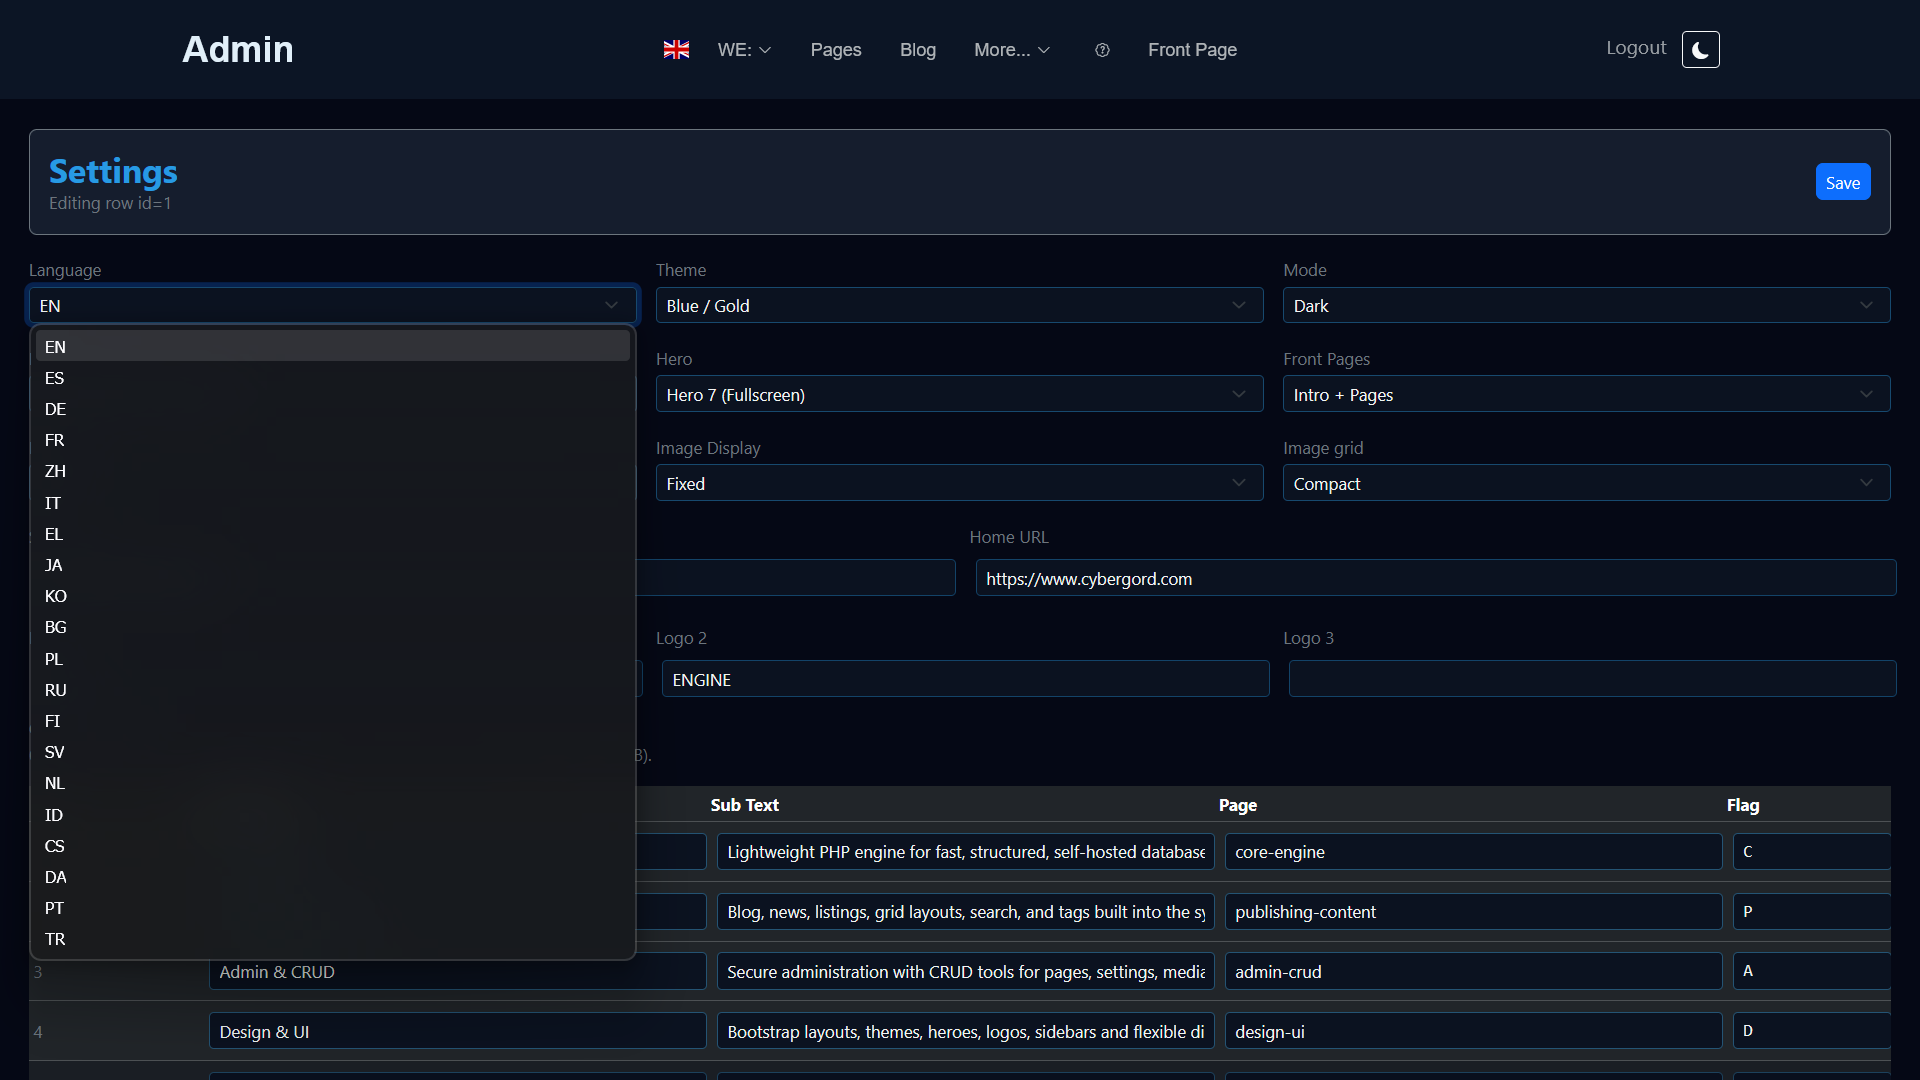
Task: Click the publishing-content page field
Action: tap(1473, 912)
